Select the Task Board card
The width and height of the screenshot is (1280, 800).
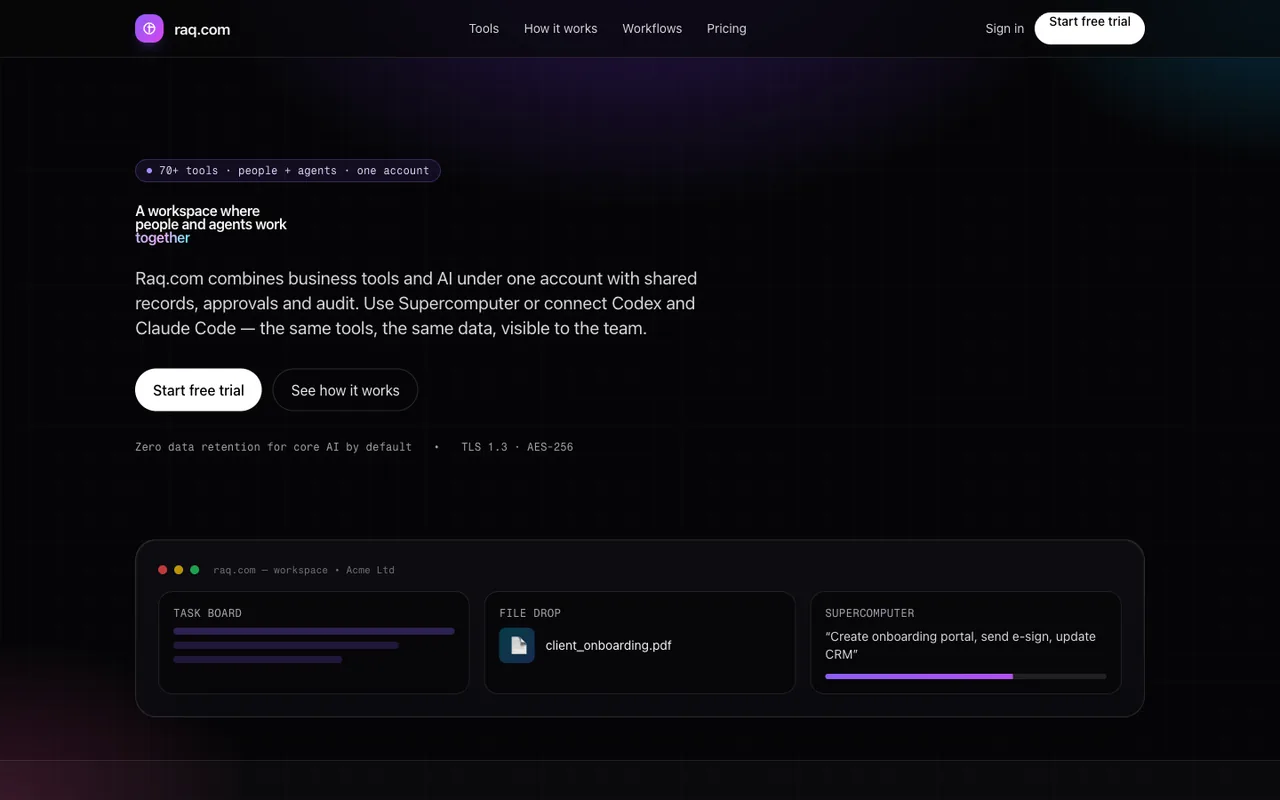pos(314,643)
